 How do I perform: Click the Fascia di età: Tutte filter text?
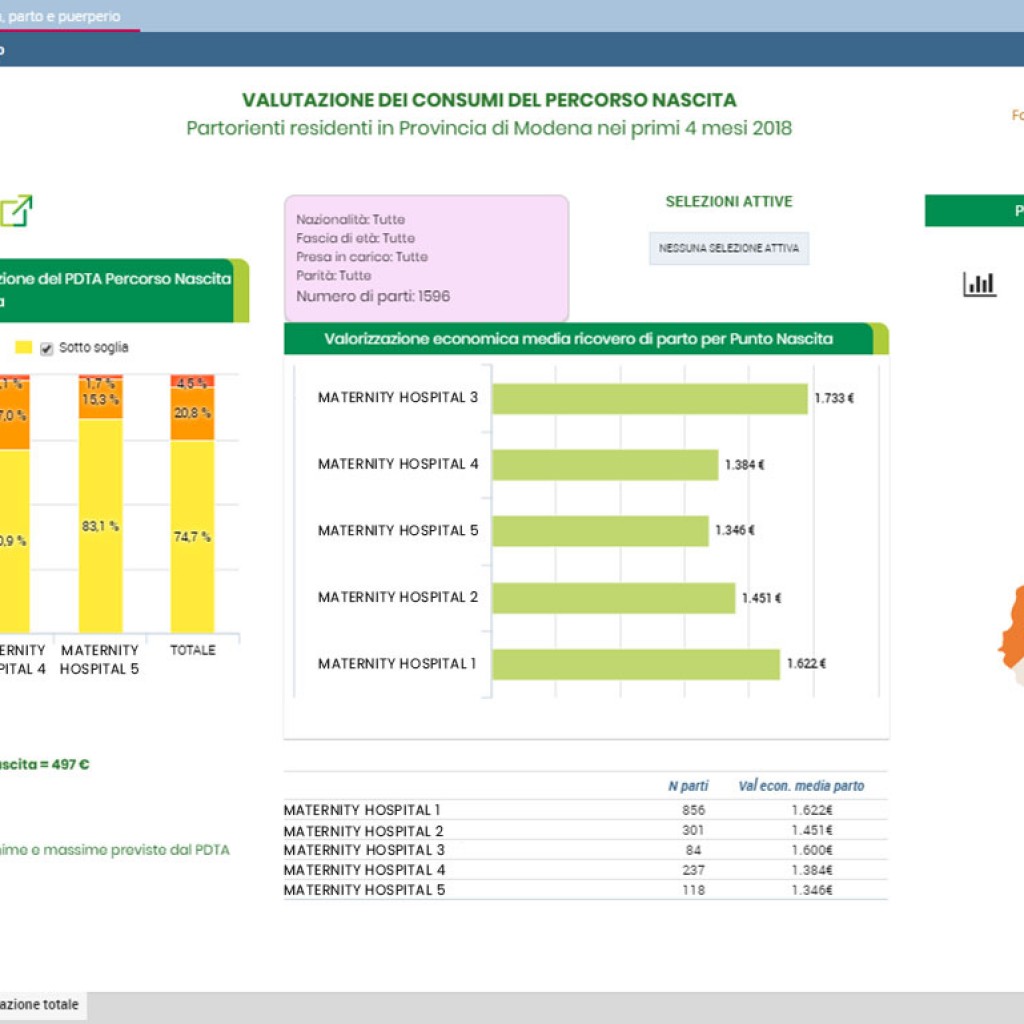tap(355, 238)
